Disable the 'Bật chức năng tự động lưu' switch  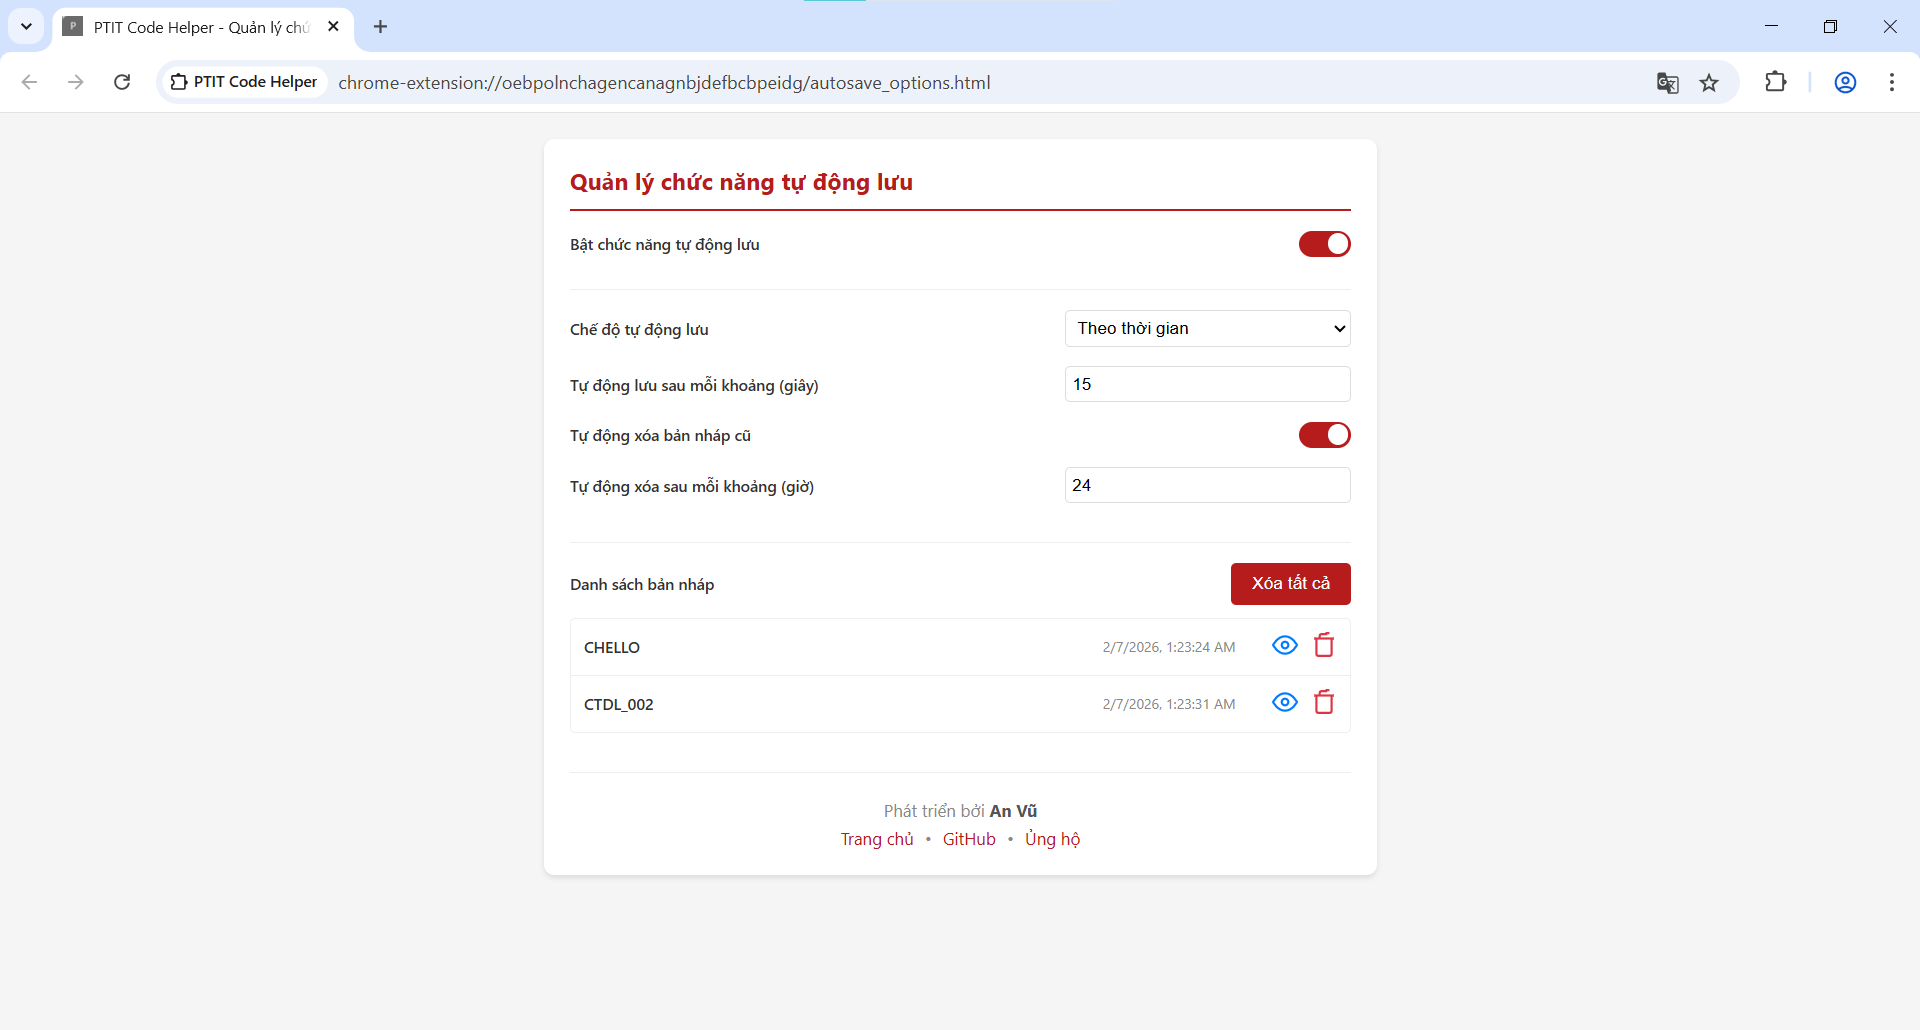click(1324, 244)
